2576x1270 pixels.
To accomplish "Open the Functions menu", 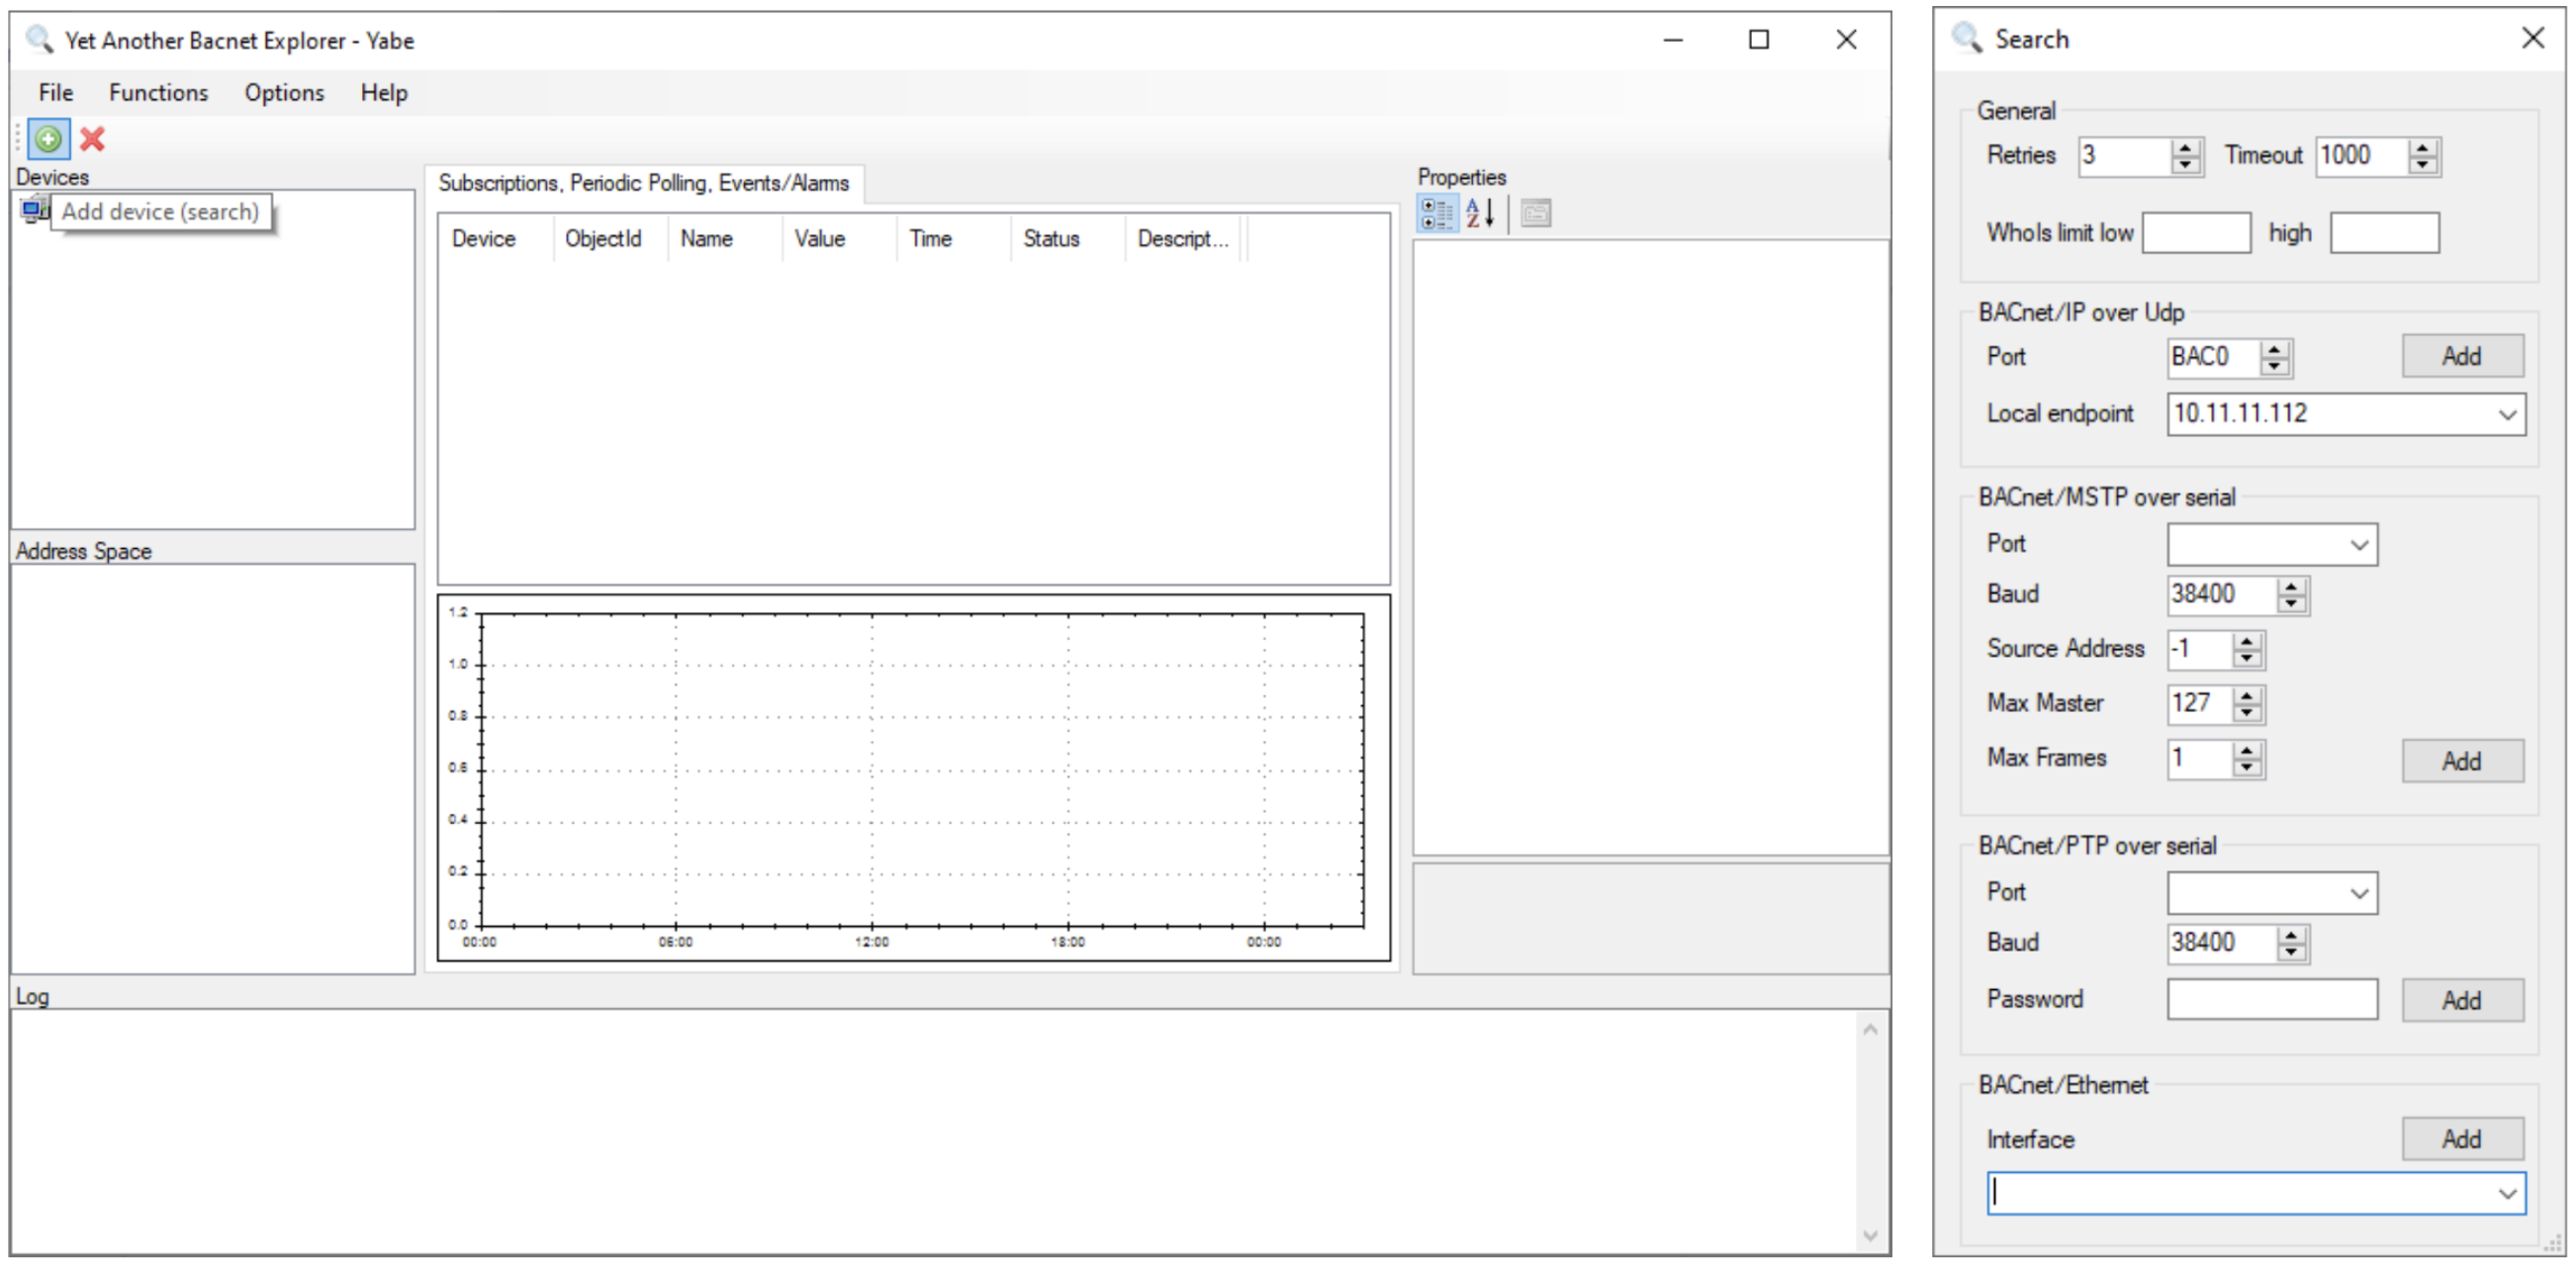I will click(158, 92).
